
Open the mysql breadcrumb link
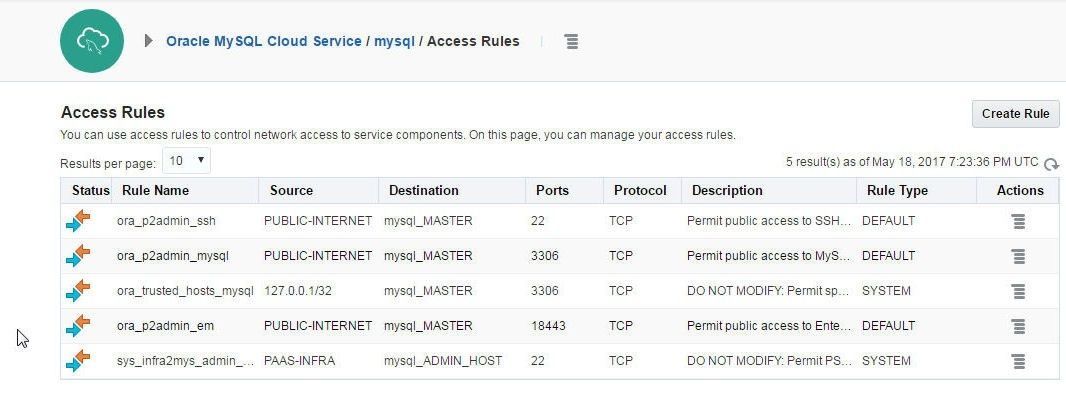tap(394, 41)
